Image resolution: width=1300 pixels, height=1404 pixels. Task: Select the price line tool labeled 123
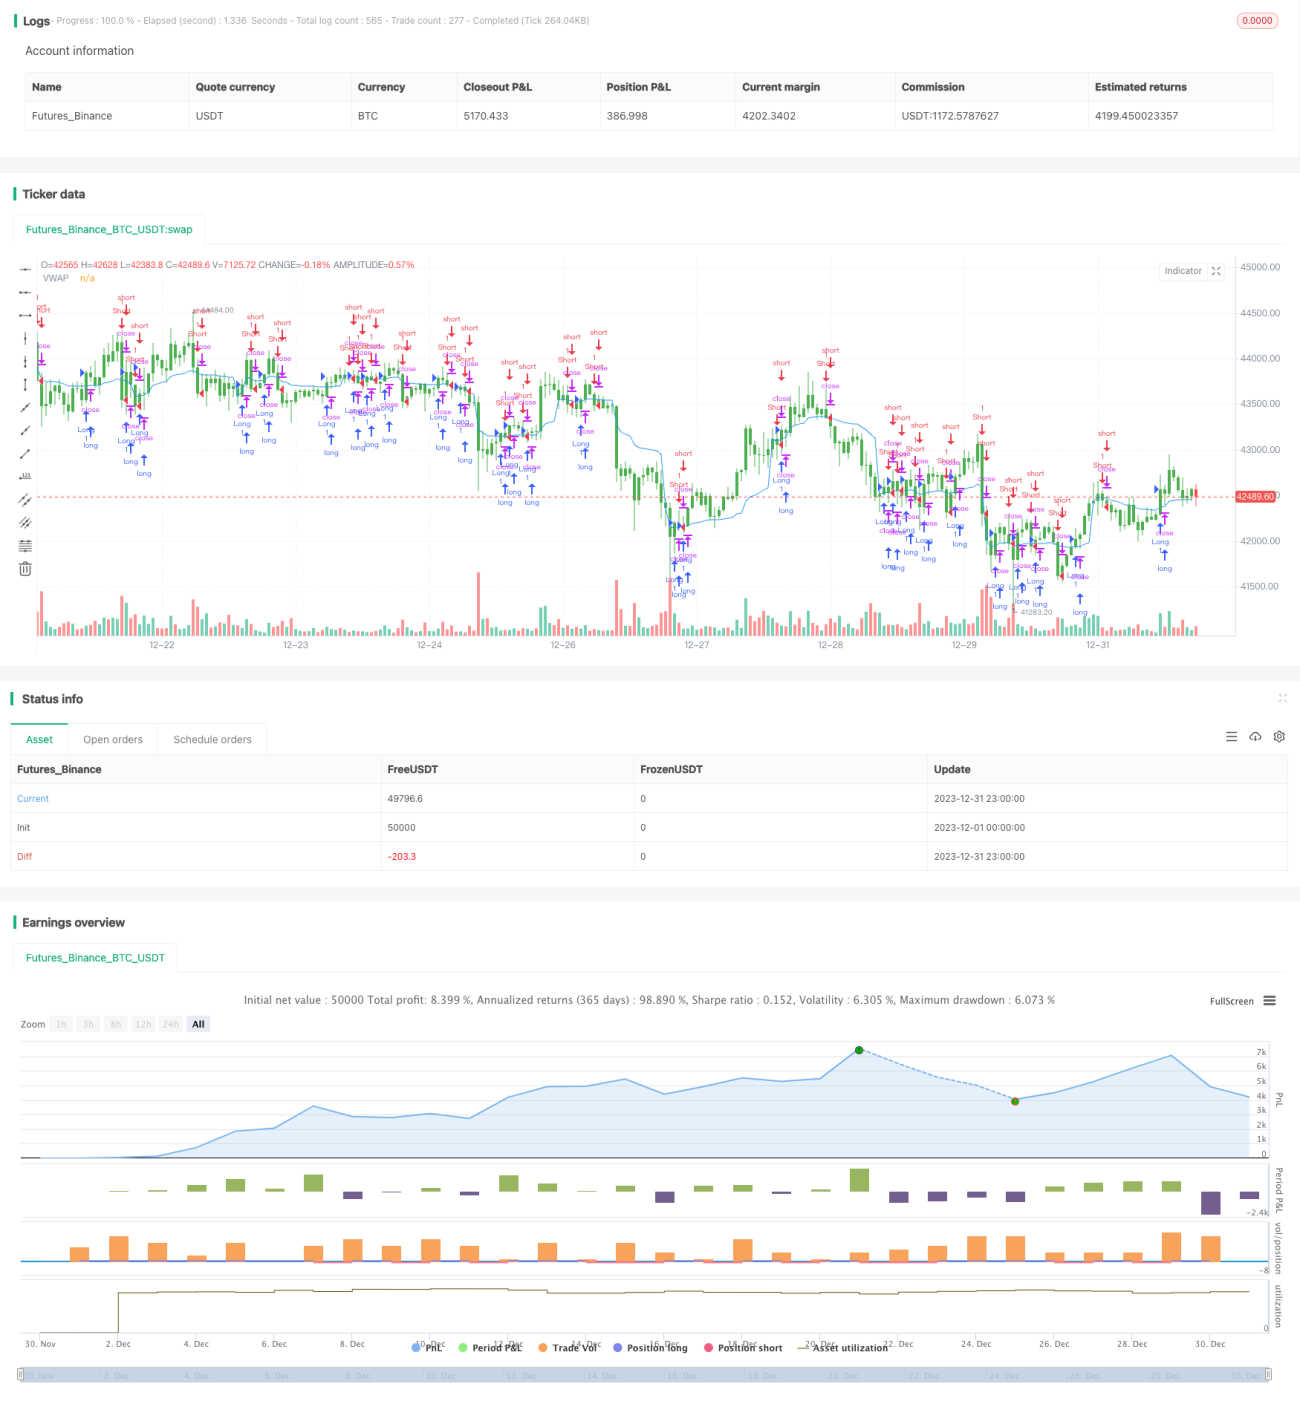(25, 476)
